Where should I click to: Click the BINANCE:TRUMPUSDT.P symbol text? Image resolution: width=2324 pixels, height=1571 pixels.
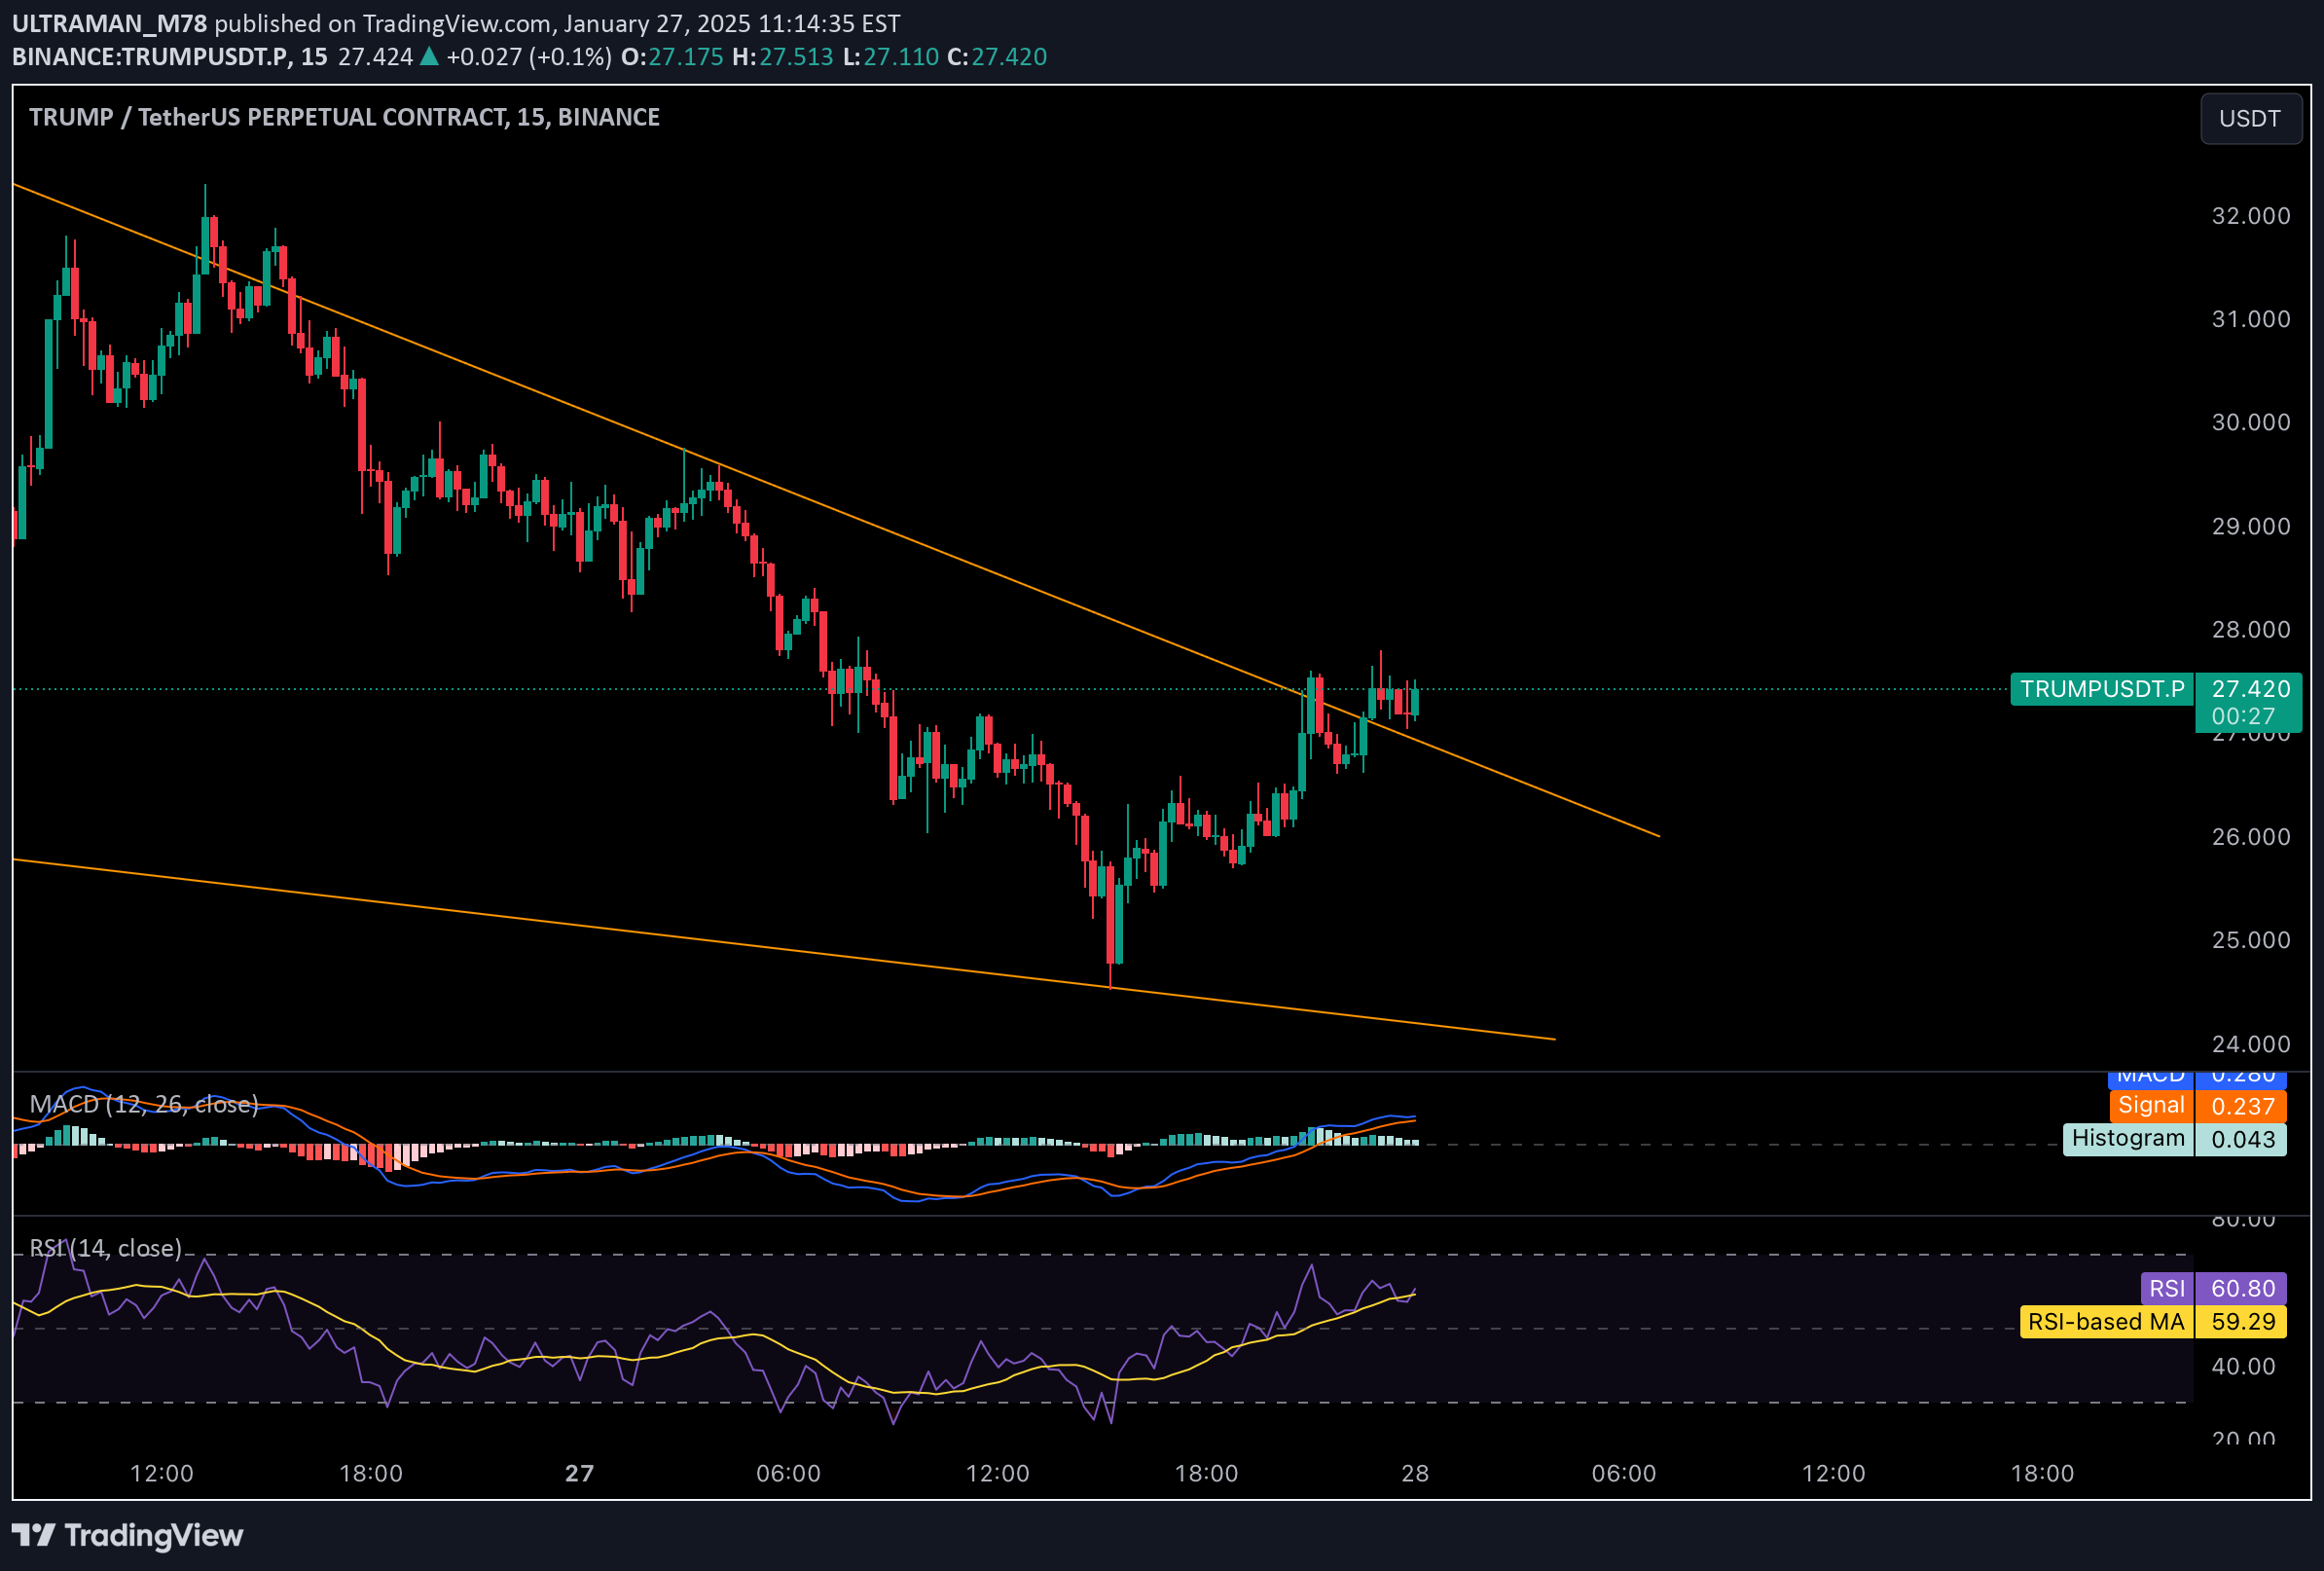tap(152, 57)
